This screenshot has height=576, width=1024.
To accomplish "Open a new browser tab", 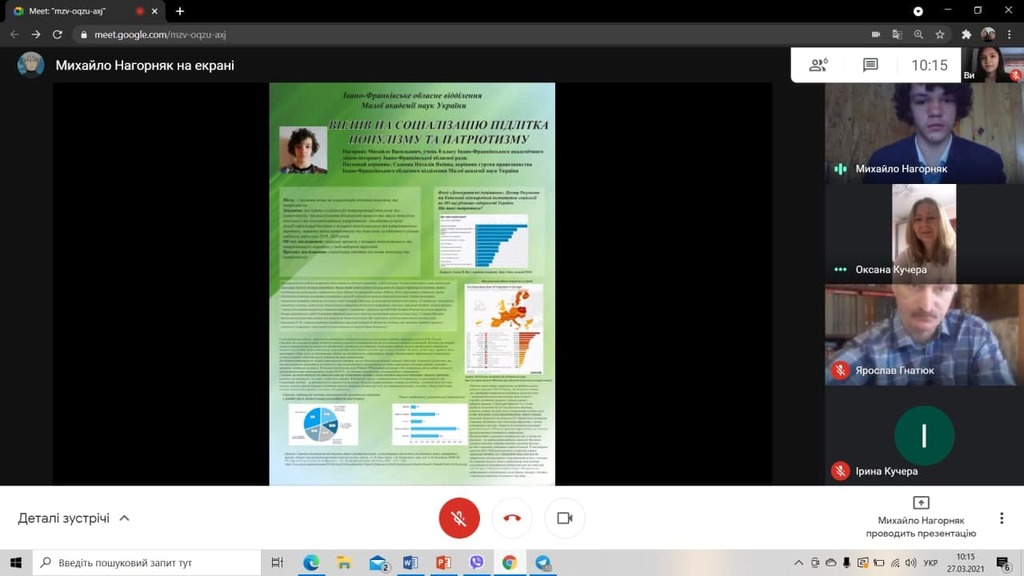I will point(180,11).
